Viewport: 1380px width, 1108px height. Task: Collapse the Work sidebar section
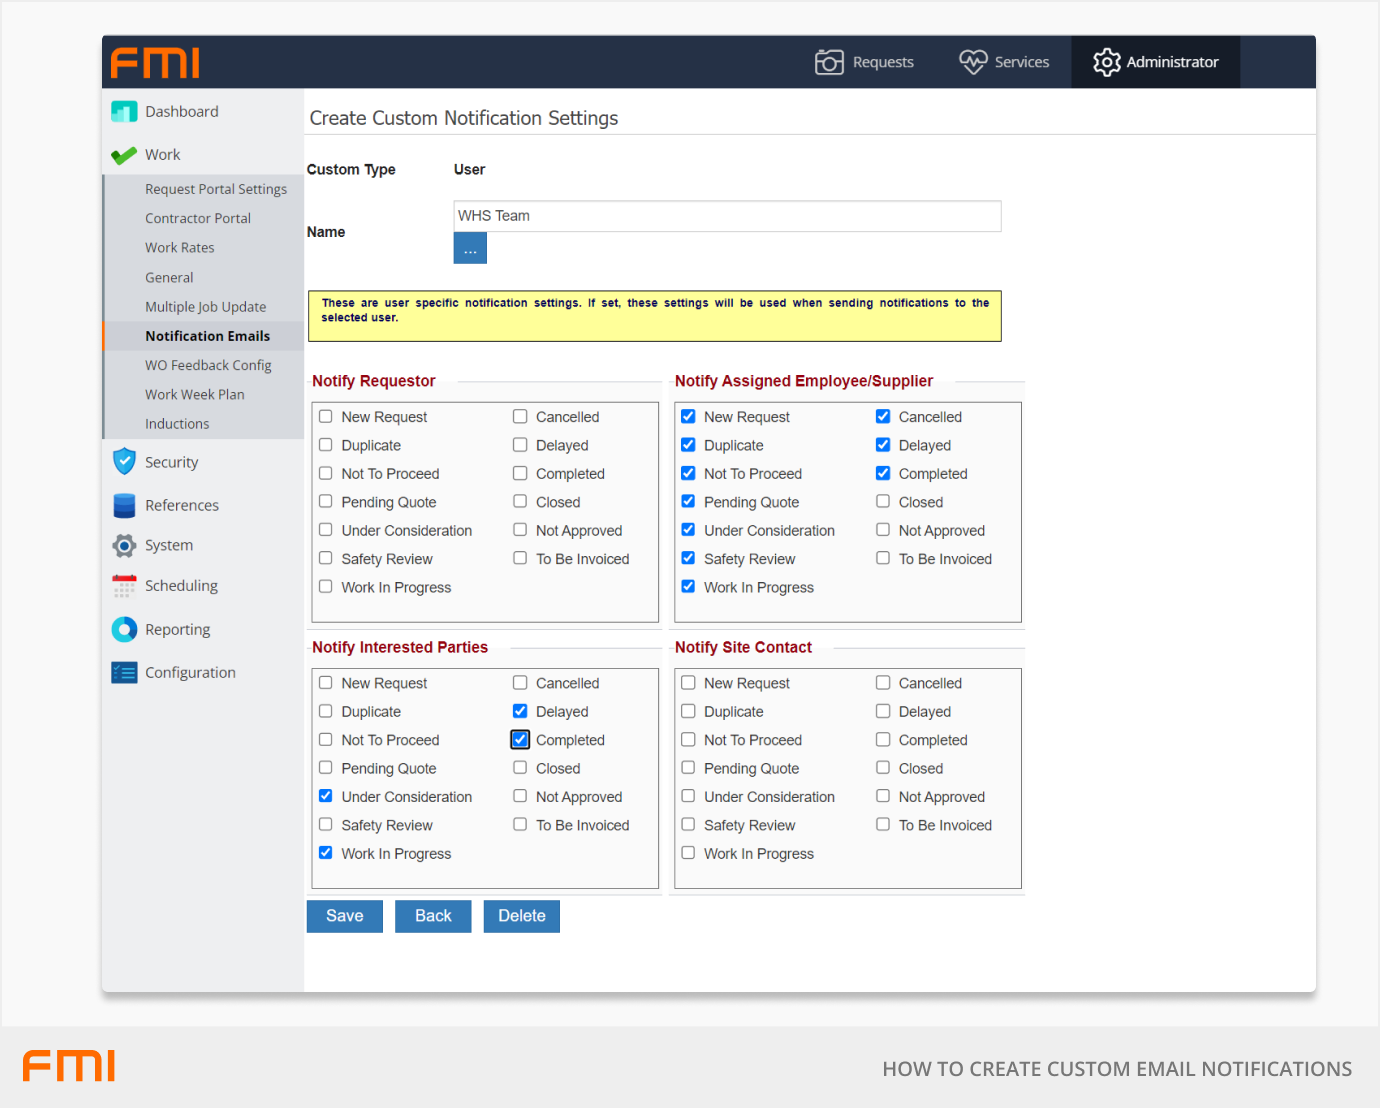(162, 155)
